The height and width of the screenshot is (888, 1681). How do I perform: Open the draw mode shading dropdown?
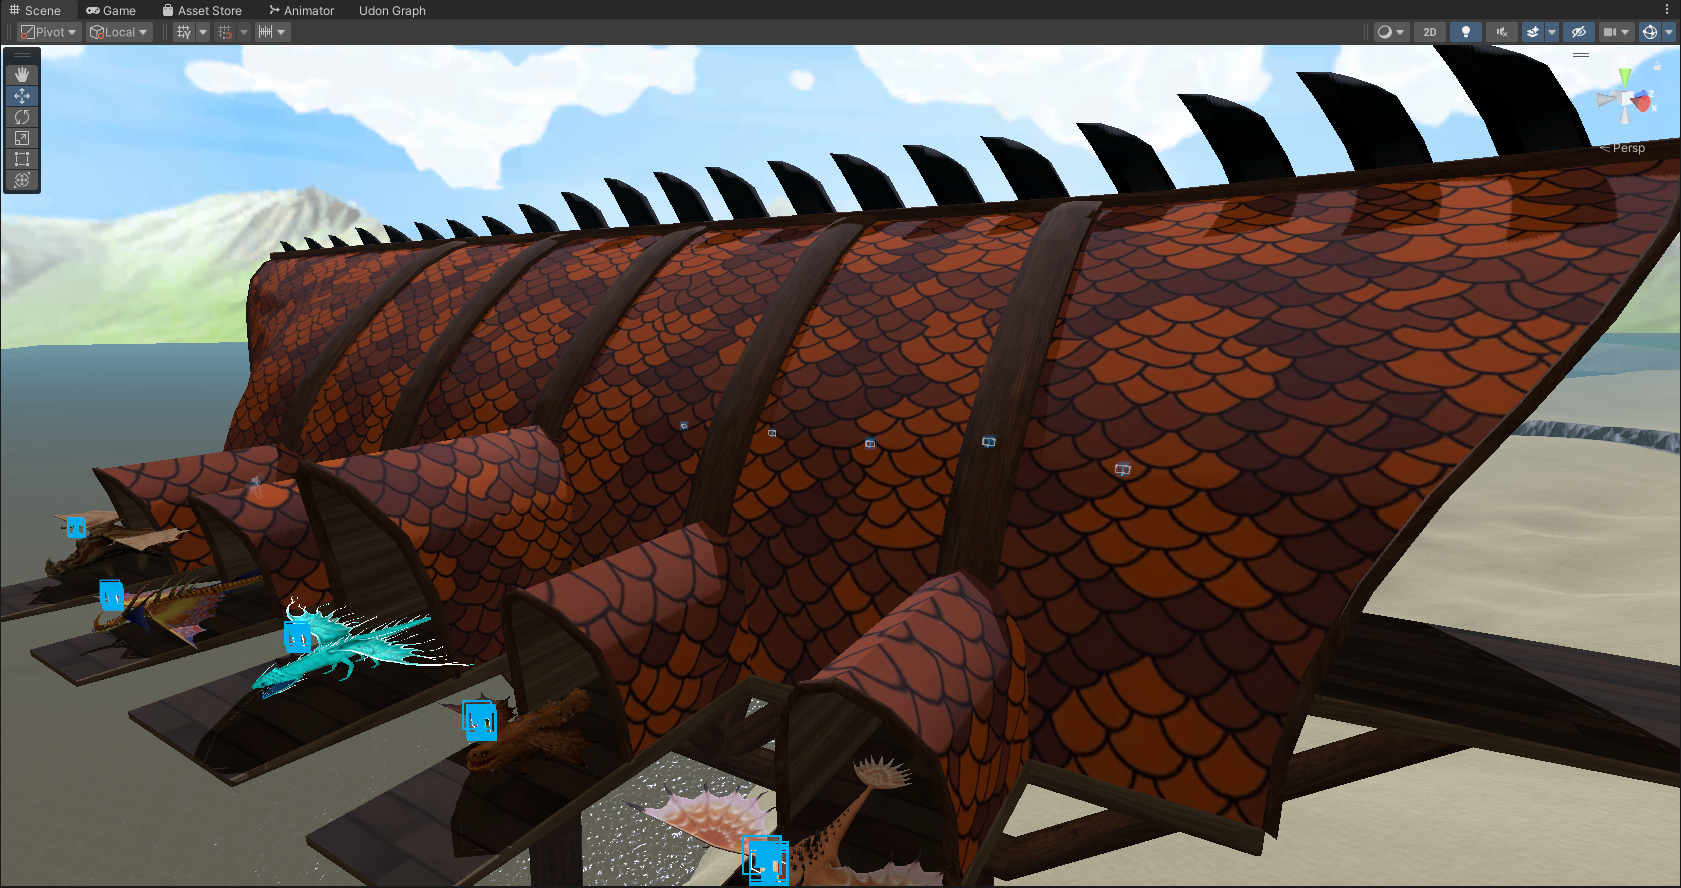(1390, 32)
